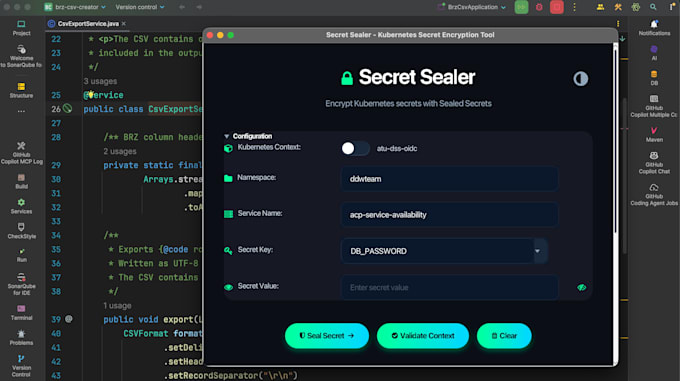680x381 pixels.
Task: Navigate back with toolbar arrow
Action: [182, 7]
